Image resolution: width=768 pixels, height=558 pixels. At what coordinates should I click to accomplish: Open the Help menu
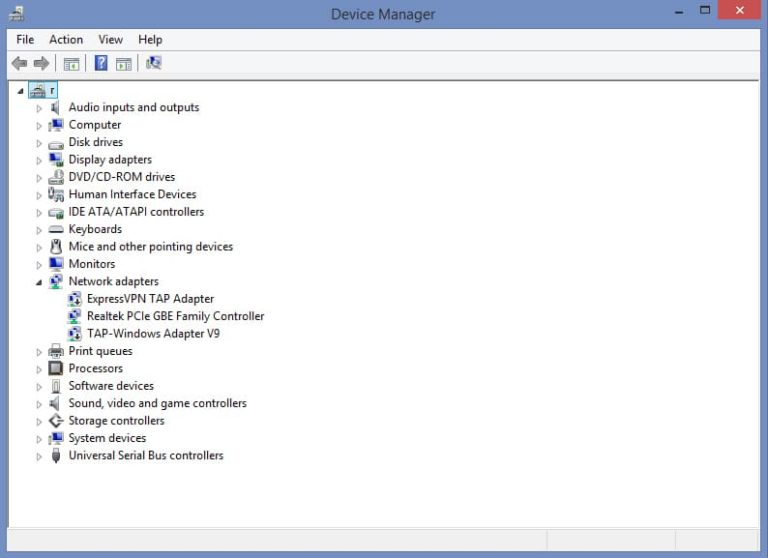(150, 40)
